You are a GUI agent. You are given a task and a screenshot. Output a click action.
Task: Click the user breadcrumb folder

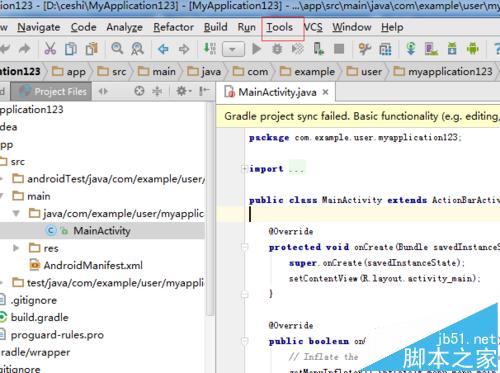364,72
